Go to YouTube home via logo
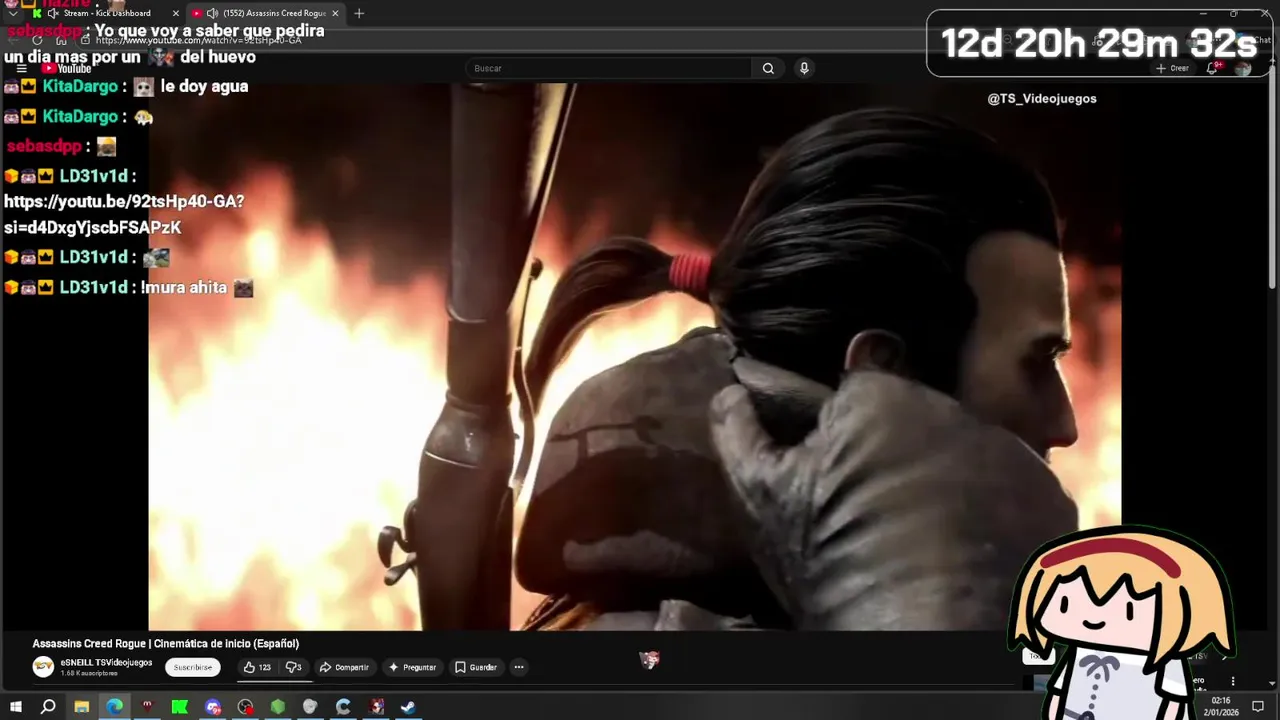Image resolution: width=1280 pixels, height=720 pixels. [67, 69]
